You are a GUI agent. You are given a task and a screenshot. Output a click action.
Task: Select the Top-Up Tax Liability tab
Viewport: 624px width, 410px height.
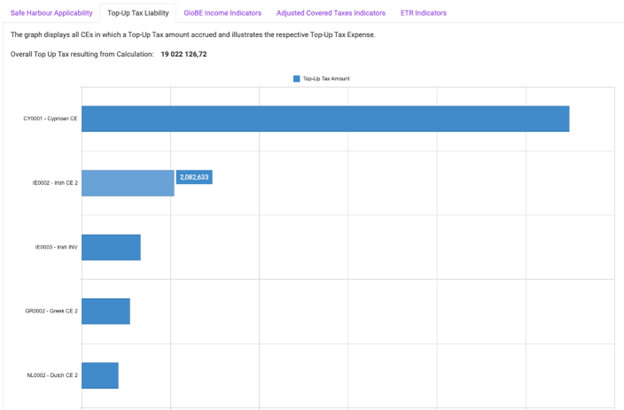(x=138, y=13)
